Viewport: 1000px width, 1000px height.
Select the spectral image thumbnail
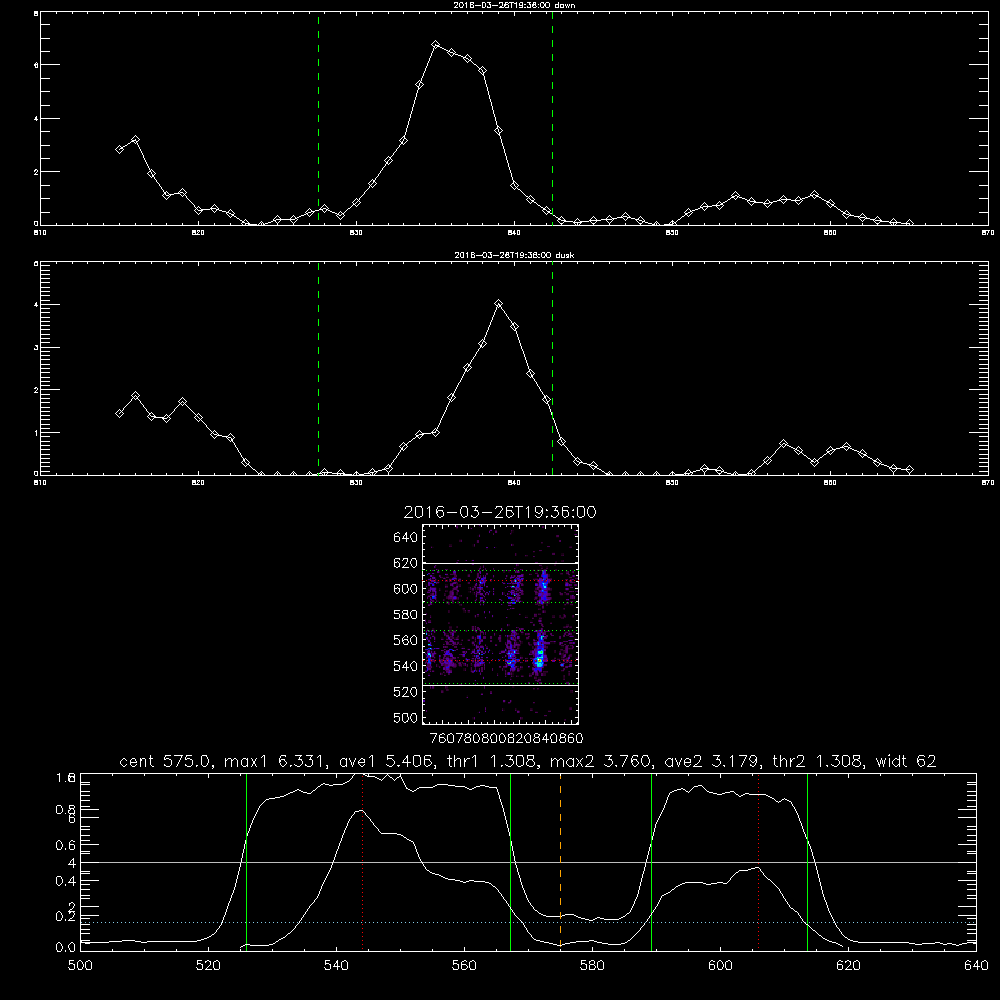501,624
